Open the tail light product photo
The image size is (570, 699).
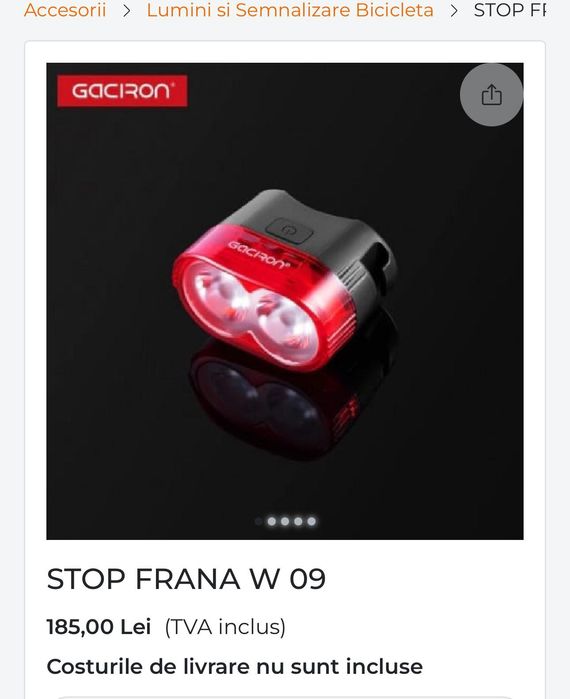coord(285,301)
